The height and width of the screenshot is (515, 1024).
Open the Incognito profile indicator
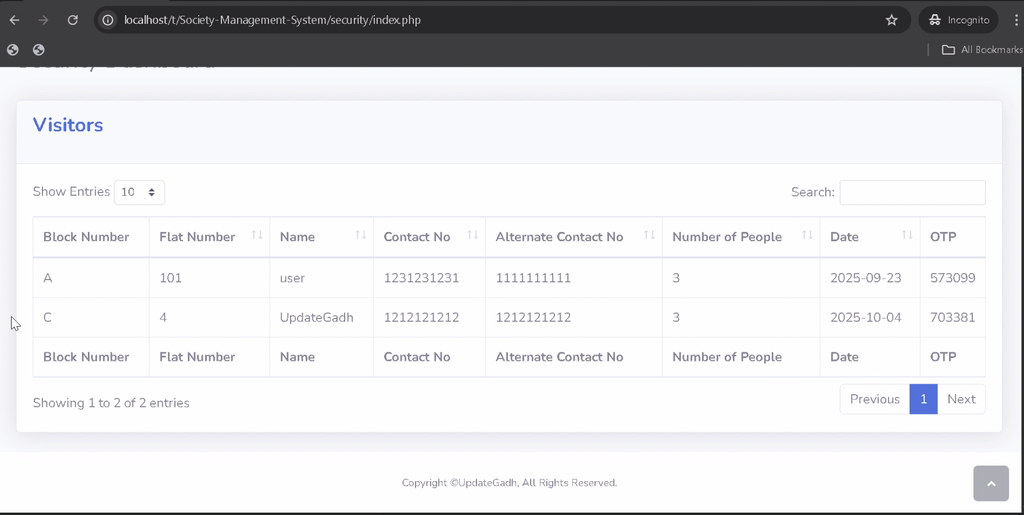tap(959, 20)
